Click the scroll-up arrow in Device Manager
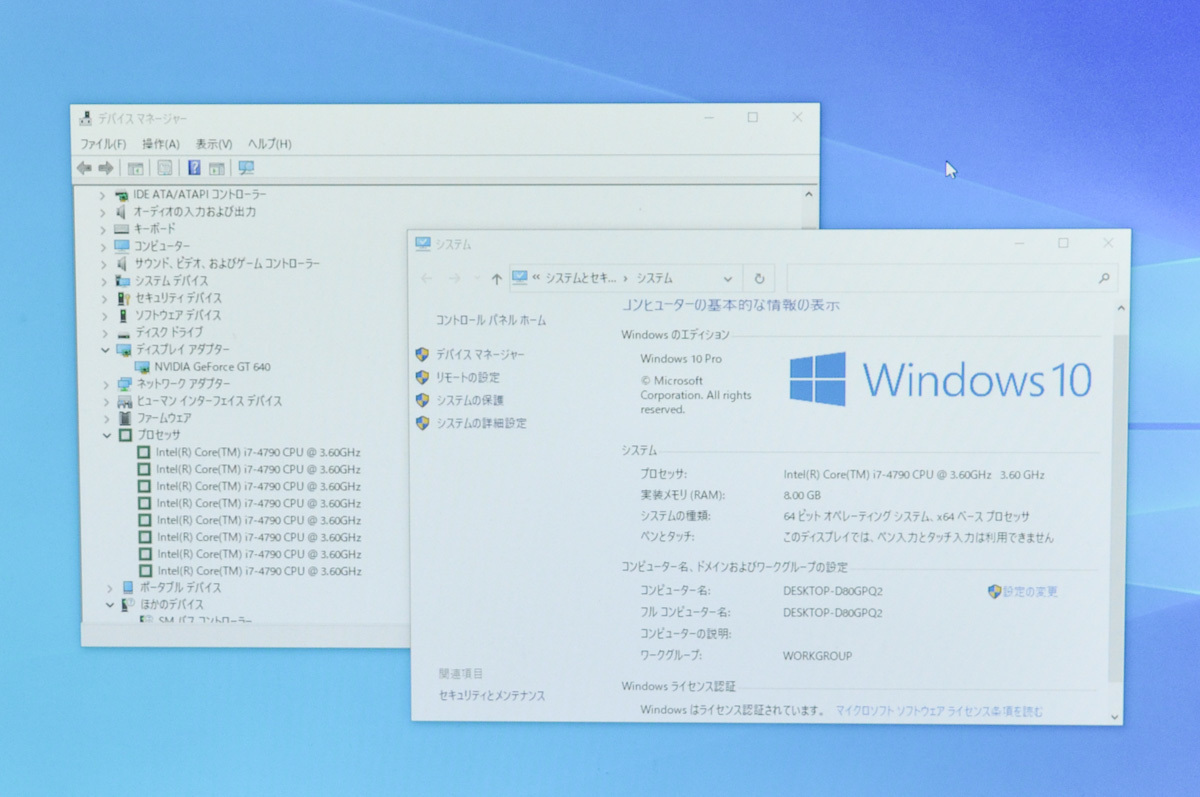The width and height of the screenshot is (1200, 797). (x=808, y=196)
